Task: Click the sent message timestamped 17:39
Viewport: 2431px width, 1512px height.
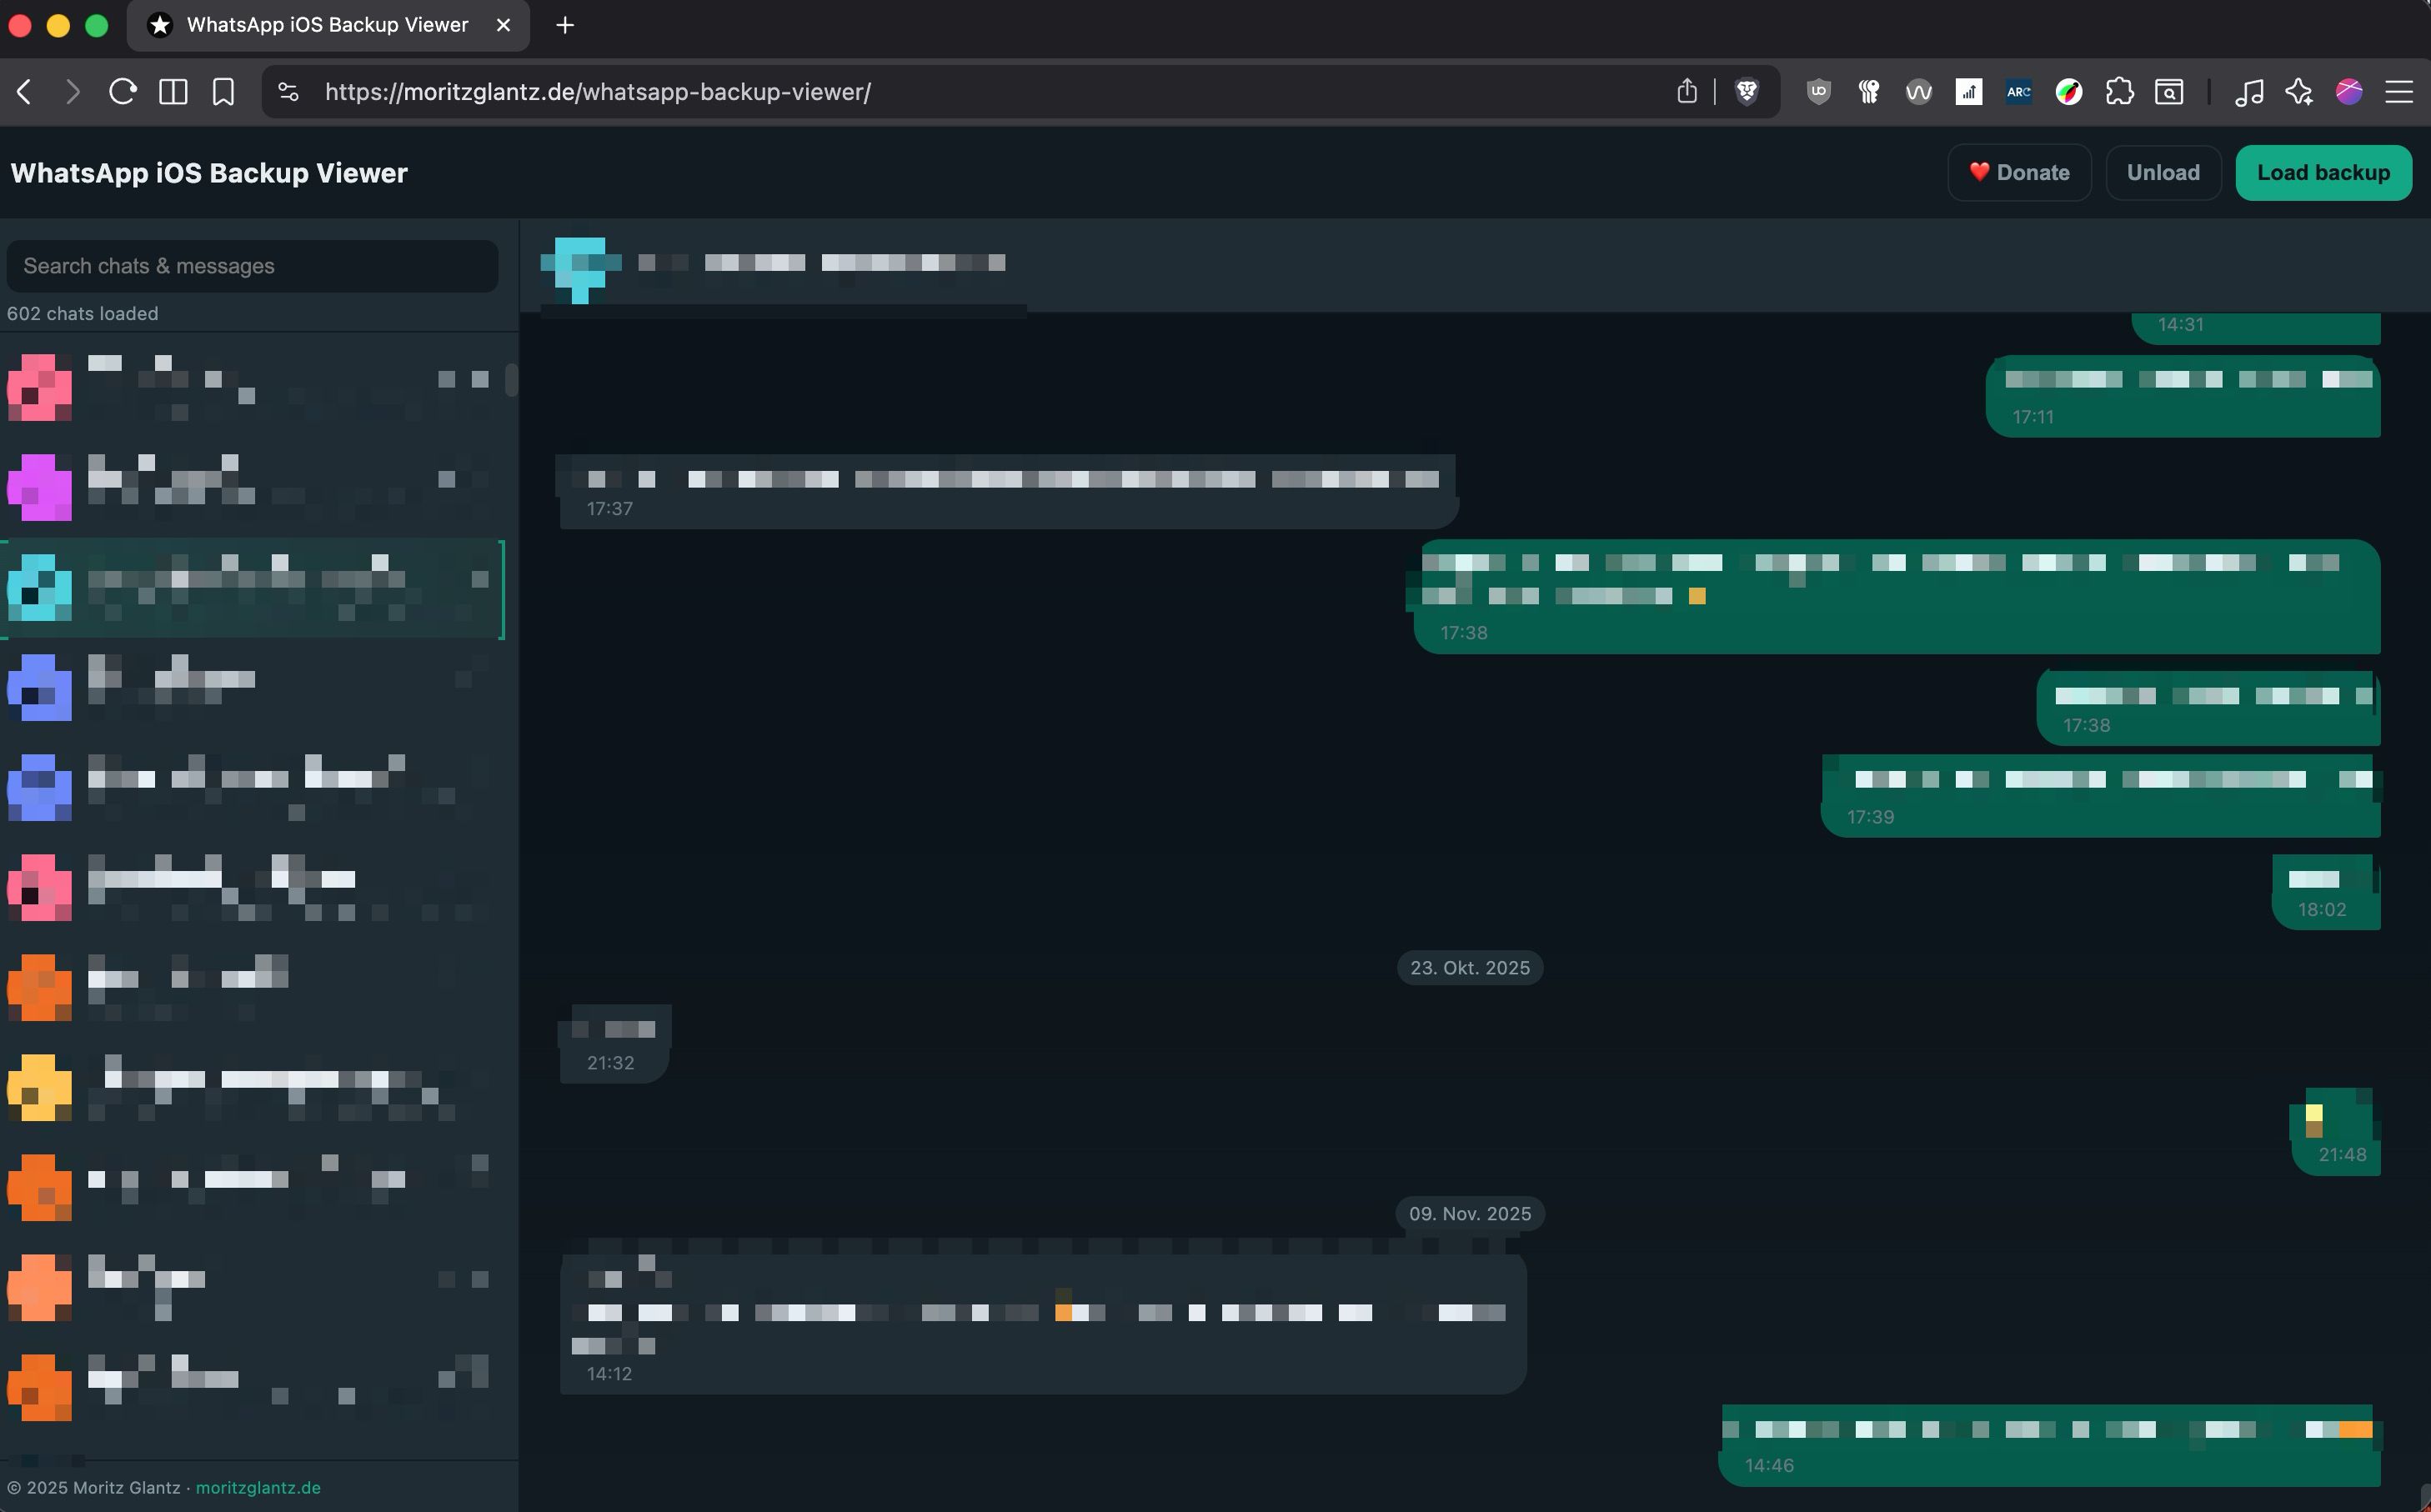Action: (2101, 796)
